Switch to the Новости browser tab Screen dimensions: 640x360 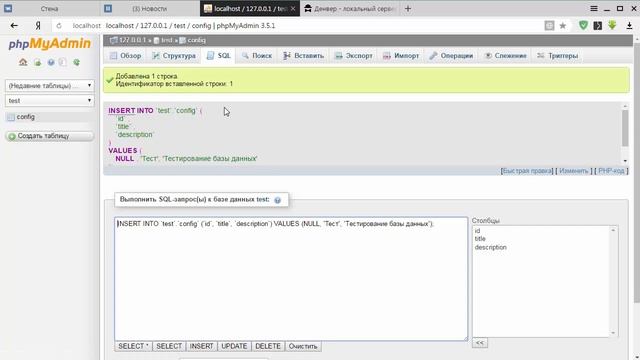tap(149, 9)
